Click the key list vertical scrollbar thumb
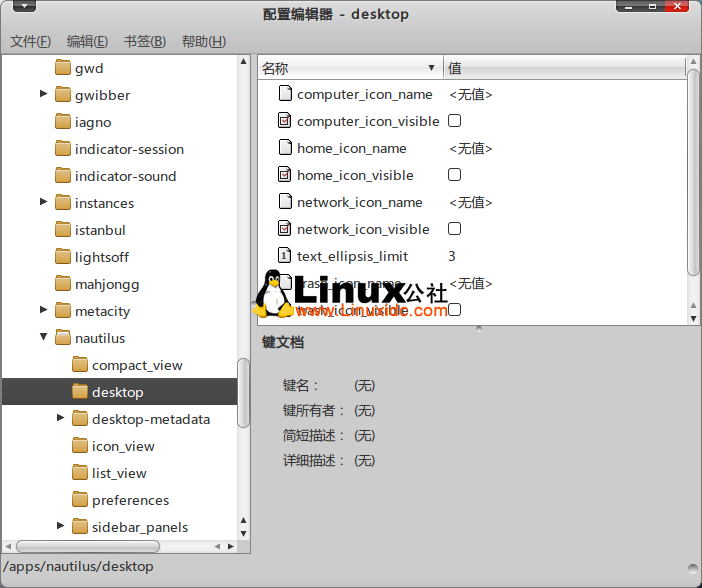 [693, 172]
